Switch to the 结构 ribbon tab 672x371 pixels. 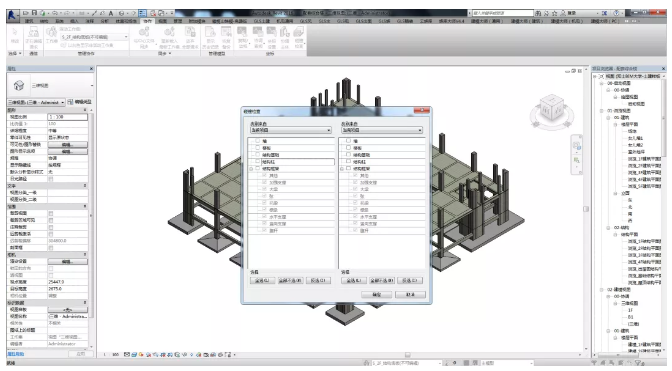[x=44, y=21]
